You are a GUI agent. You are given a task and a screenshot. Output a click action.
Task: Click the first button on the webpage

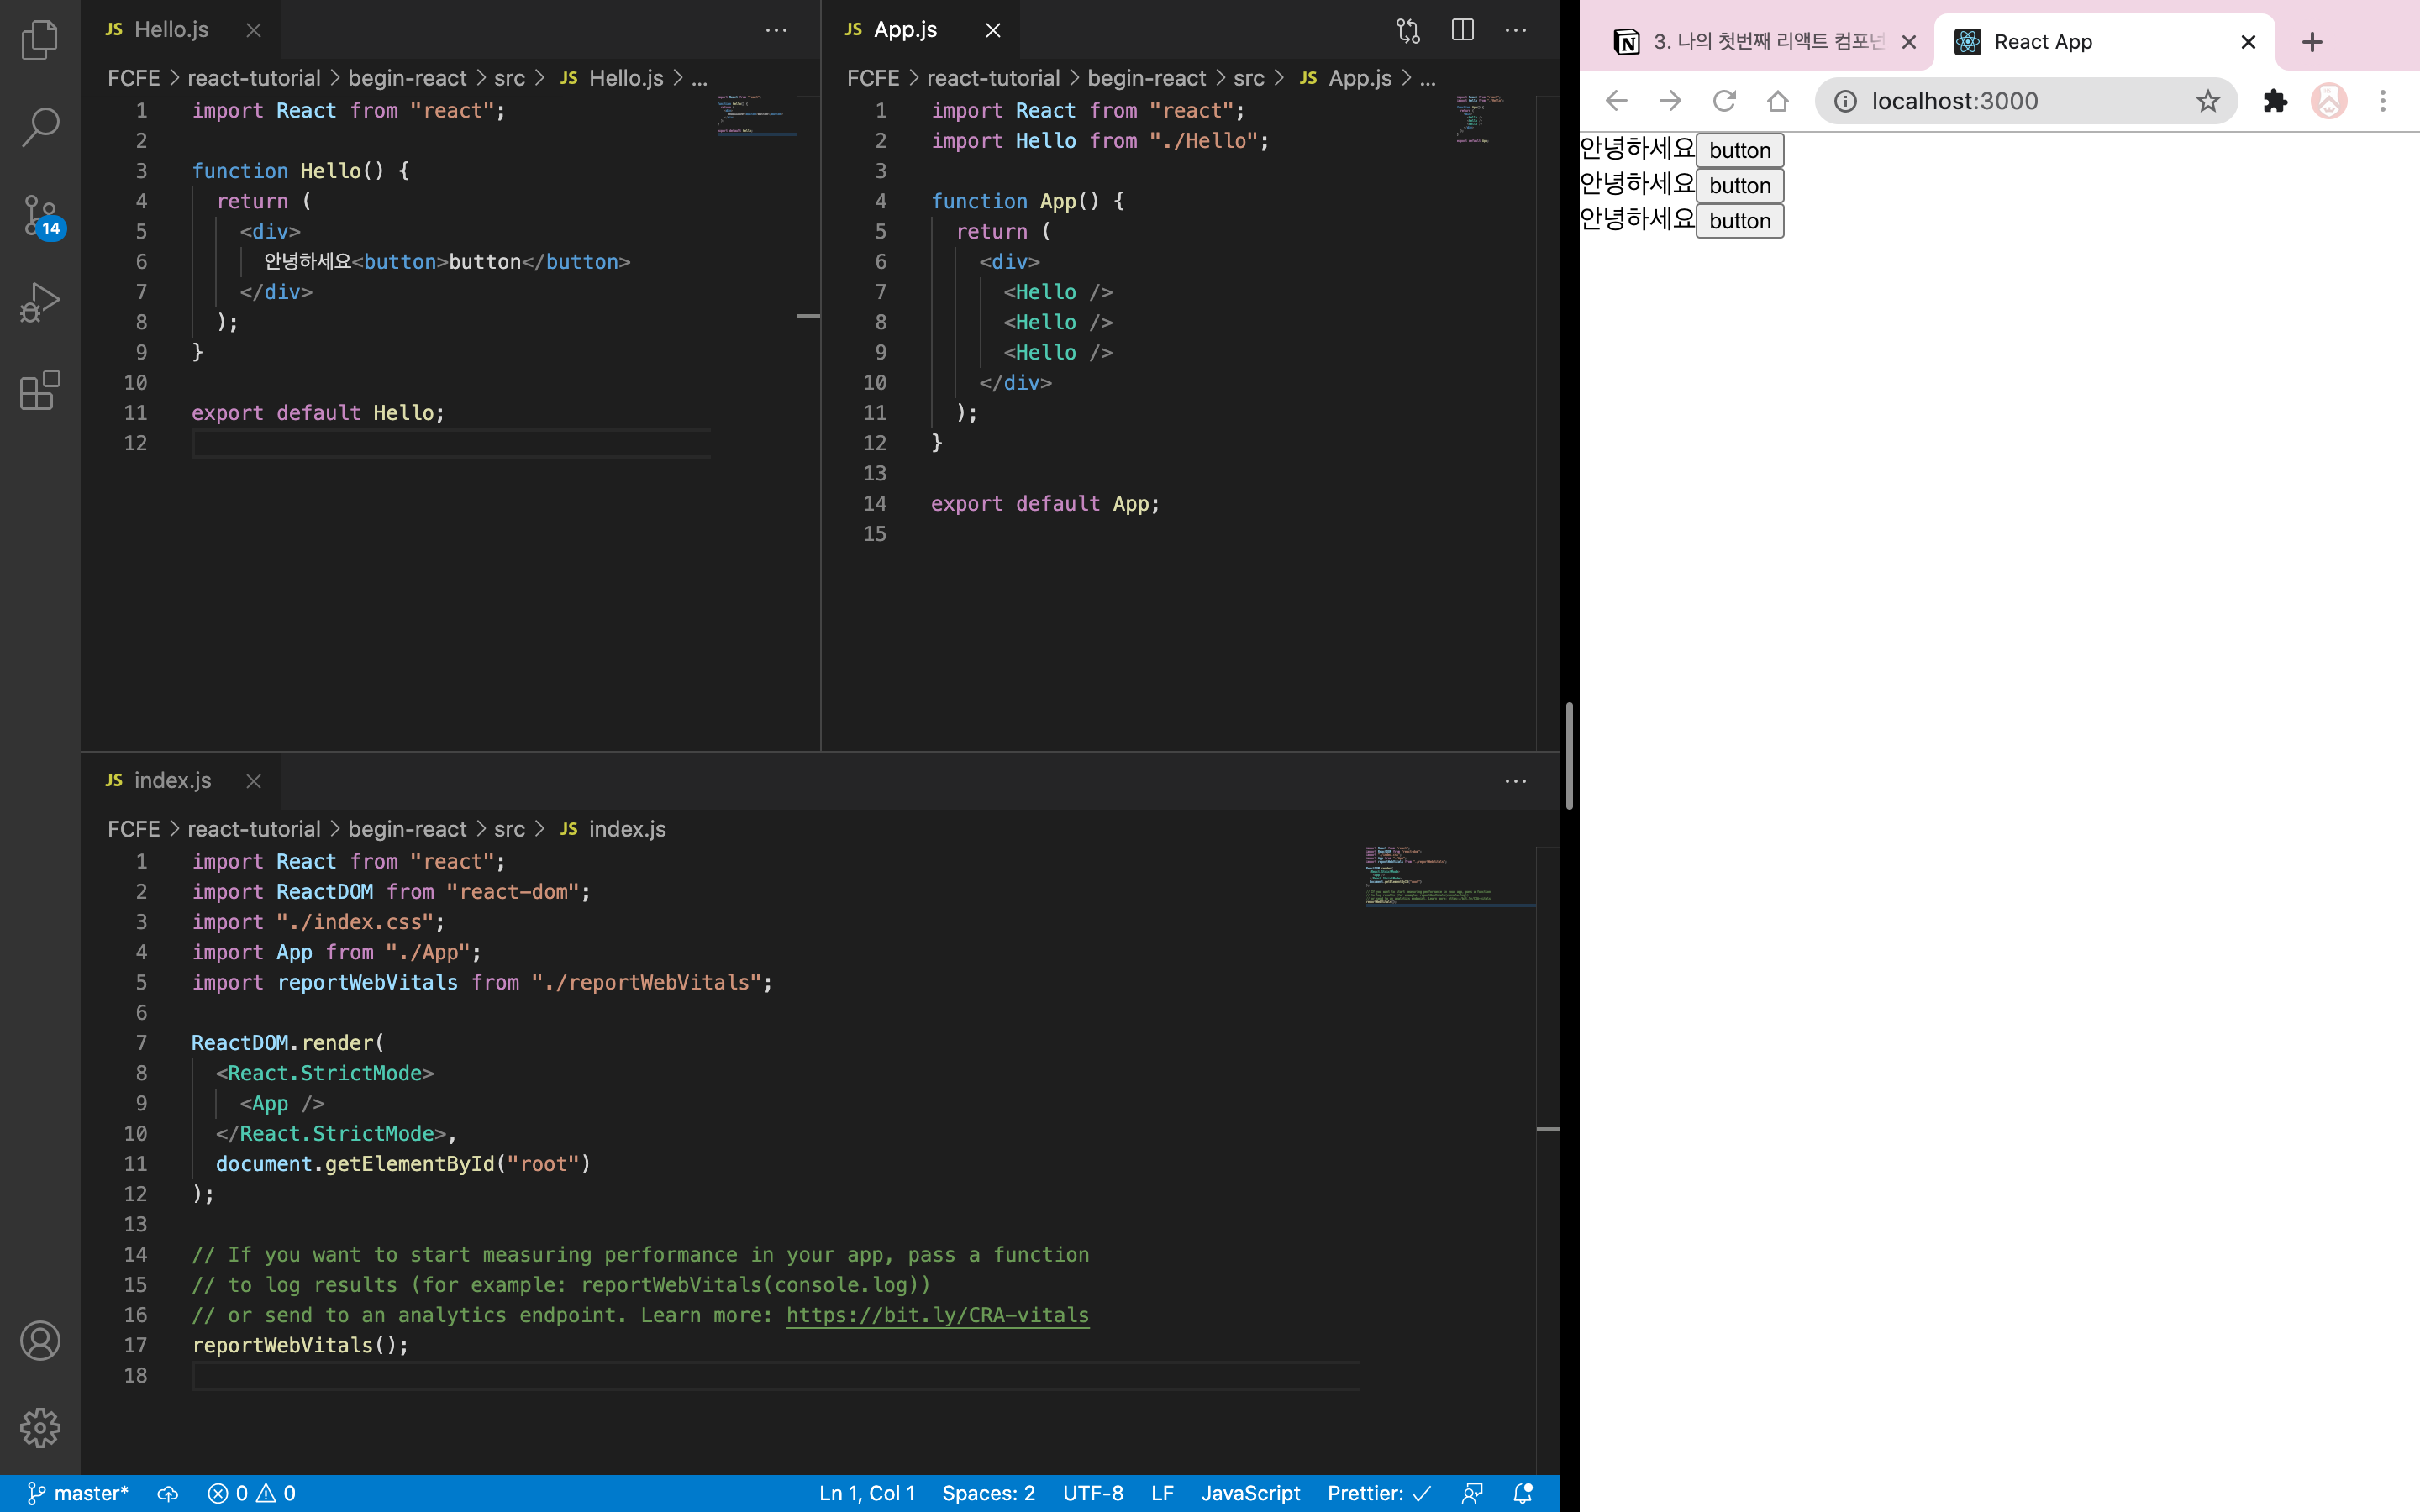click(x=1740, y=150)
